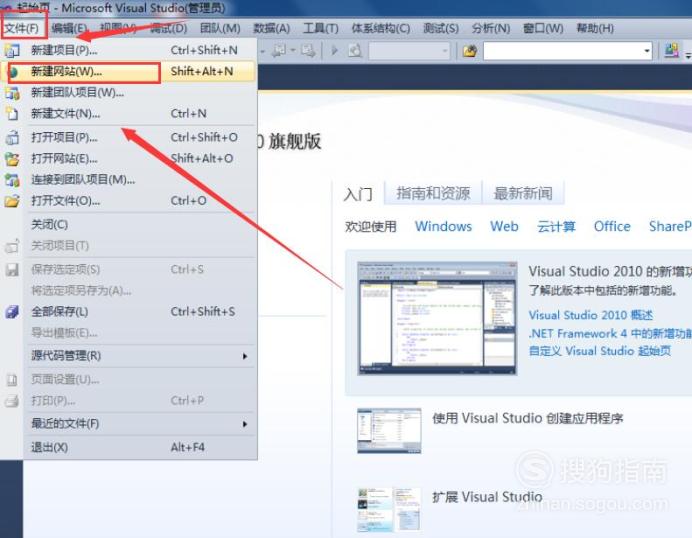This screenshot has height=538, width=692.
Task: Open the 窗口(W) menu
Action: [543, 28]
